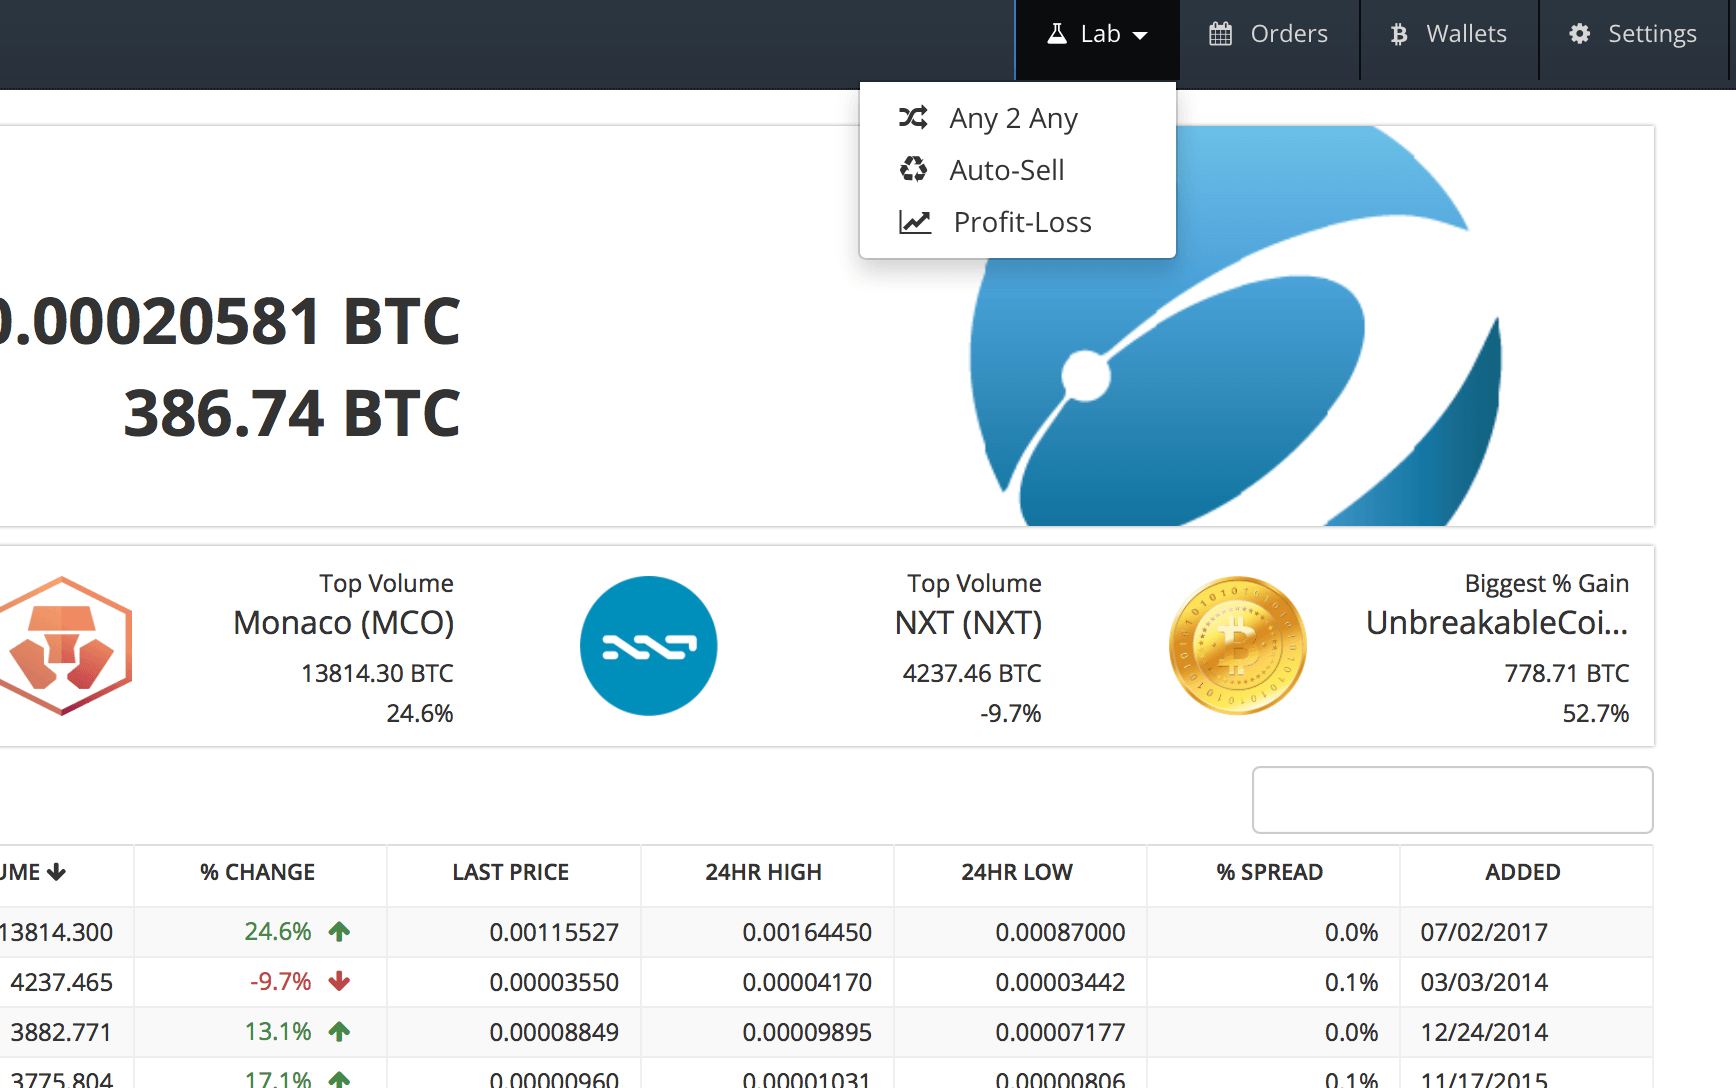Select Any 2 Any from Lab menu

1013,118
